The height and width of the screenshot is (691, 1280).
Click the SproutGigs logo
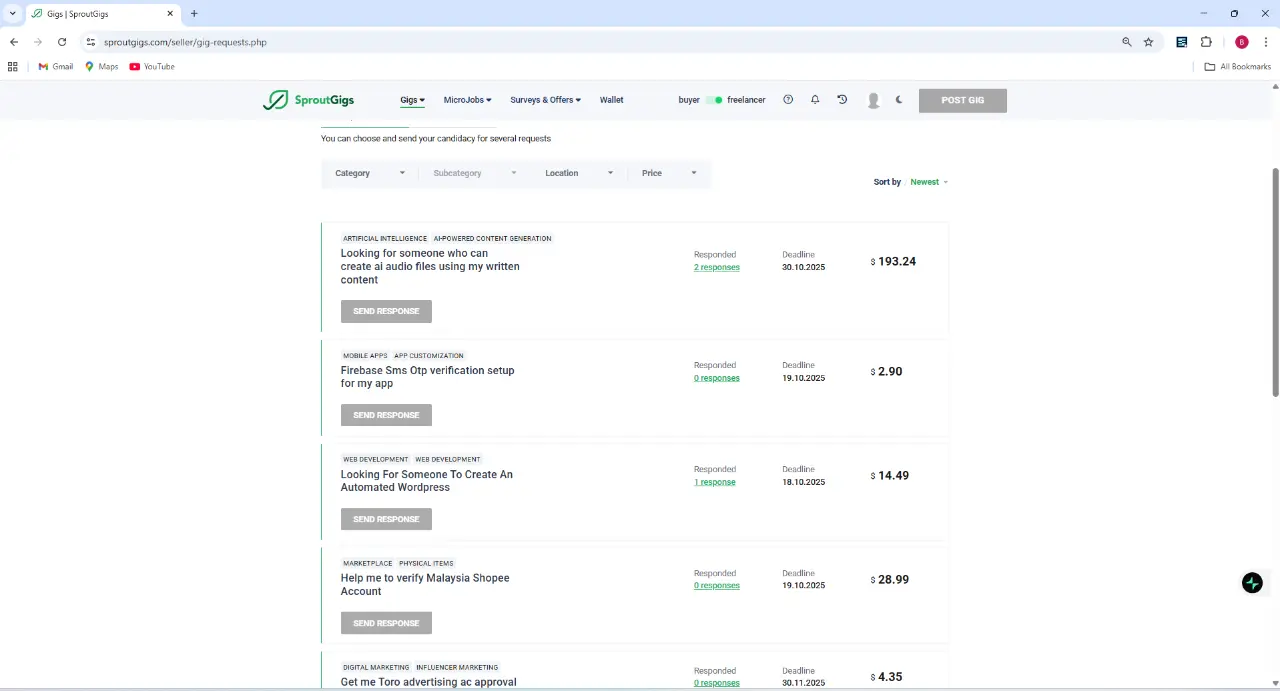(x=308, y=100)
